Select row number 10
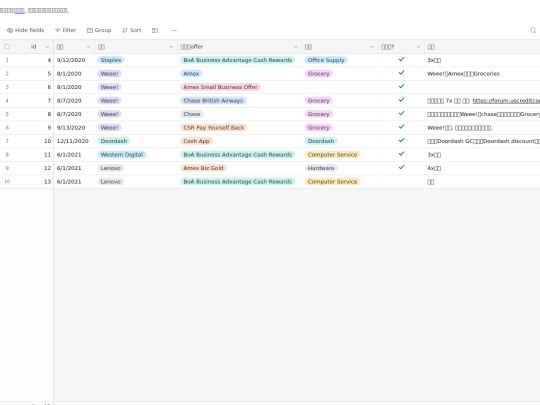This screenshot has height=405, width=540. tap(7, 181)
